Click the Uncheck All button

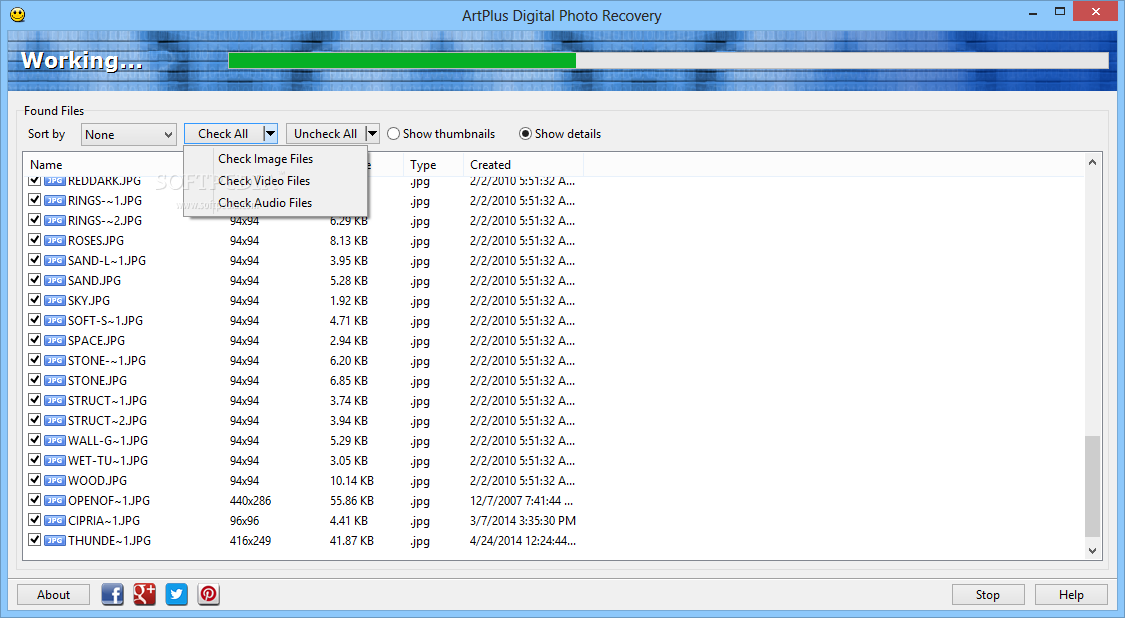(x=325, y=134)
